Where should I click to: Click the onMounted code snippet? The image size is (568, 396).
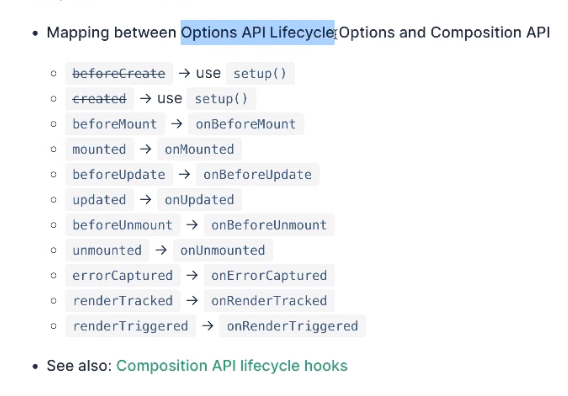tap(199, 149)
